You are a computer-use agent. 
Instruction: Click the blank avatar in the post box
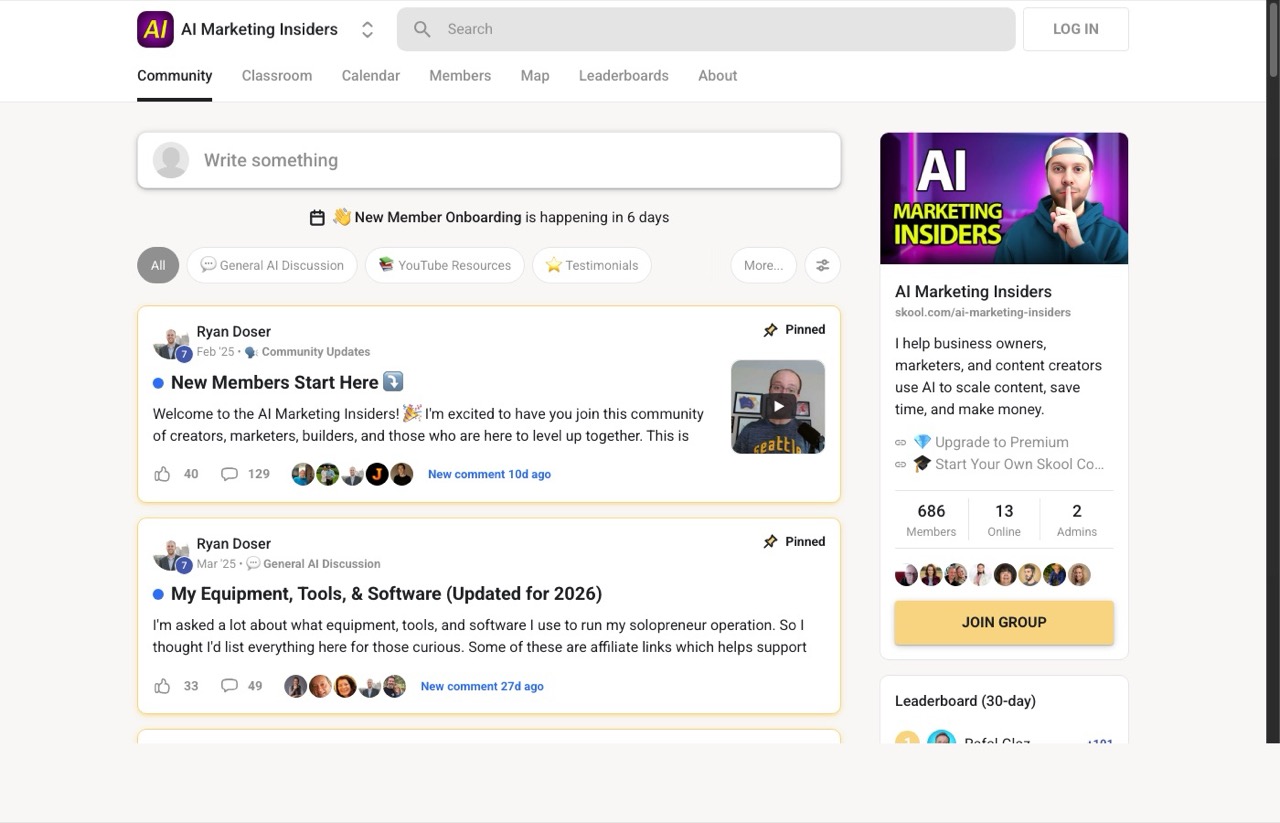click(x=171, y=160)
